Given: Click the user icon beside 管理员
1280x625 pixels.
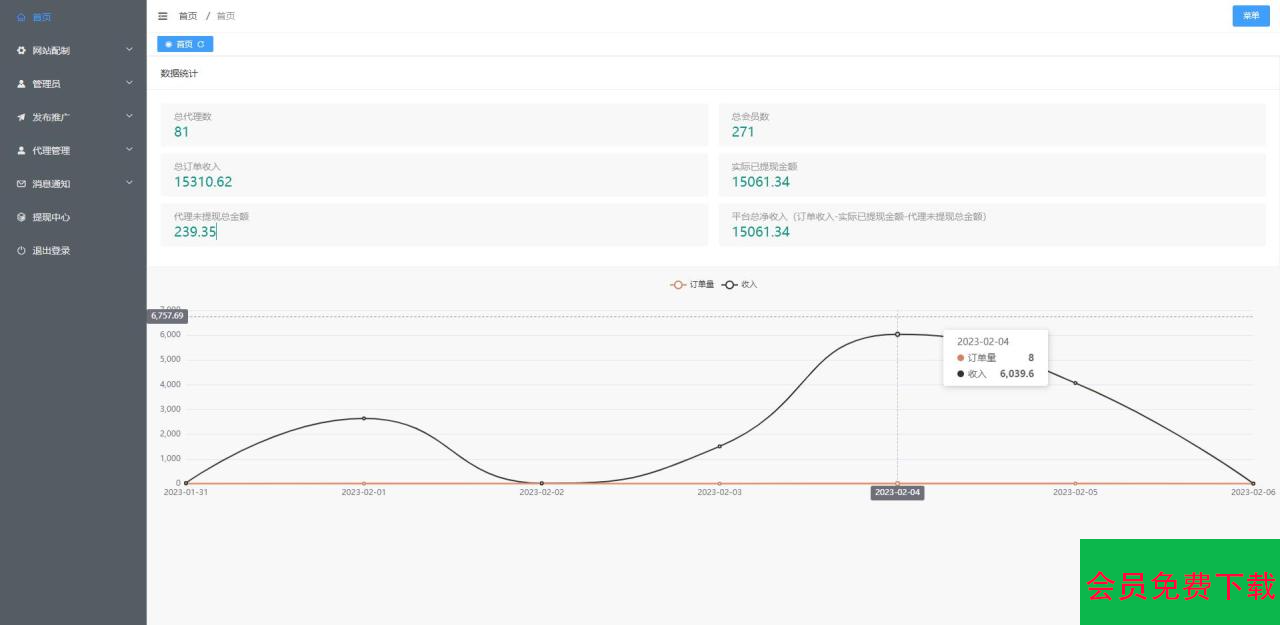Looking at the screenshot, I should click(21, 84).
